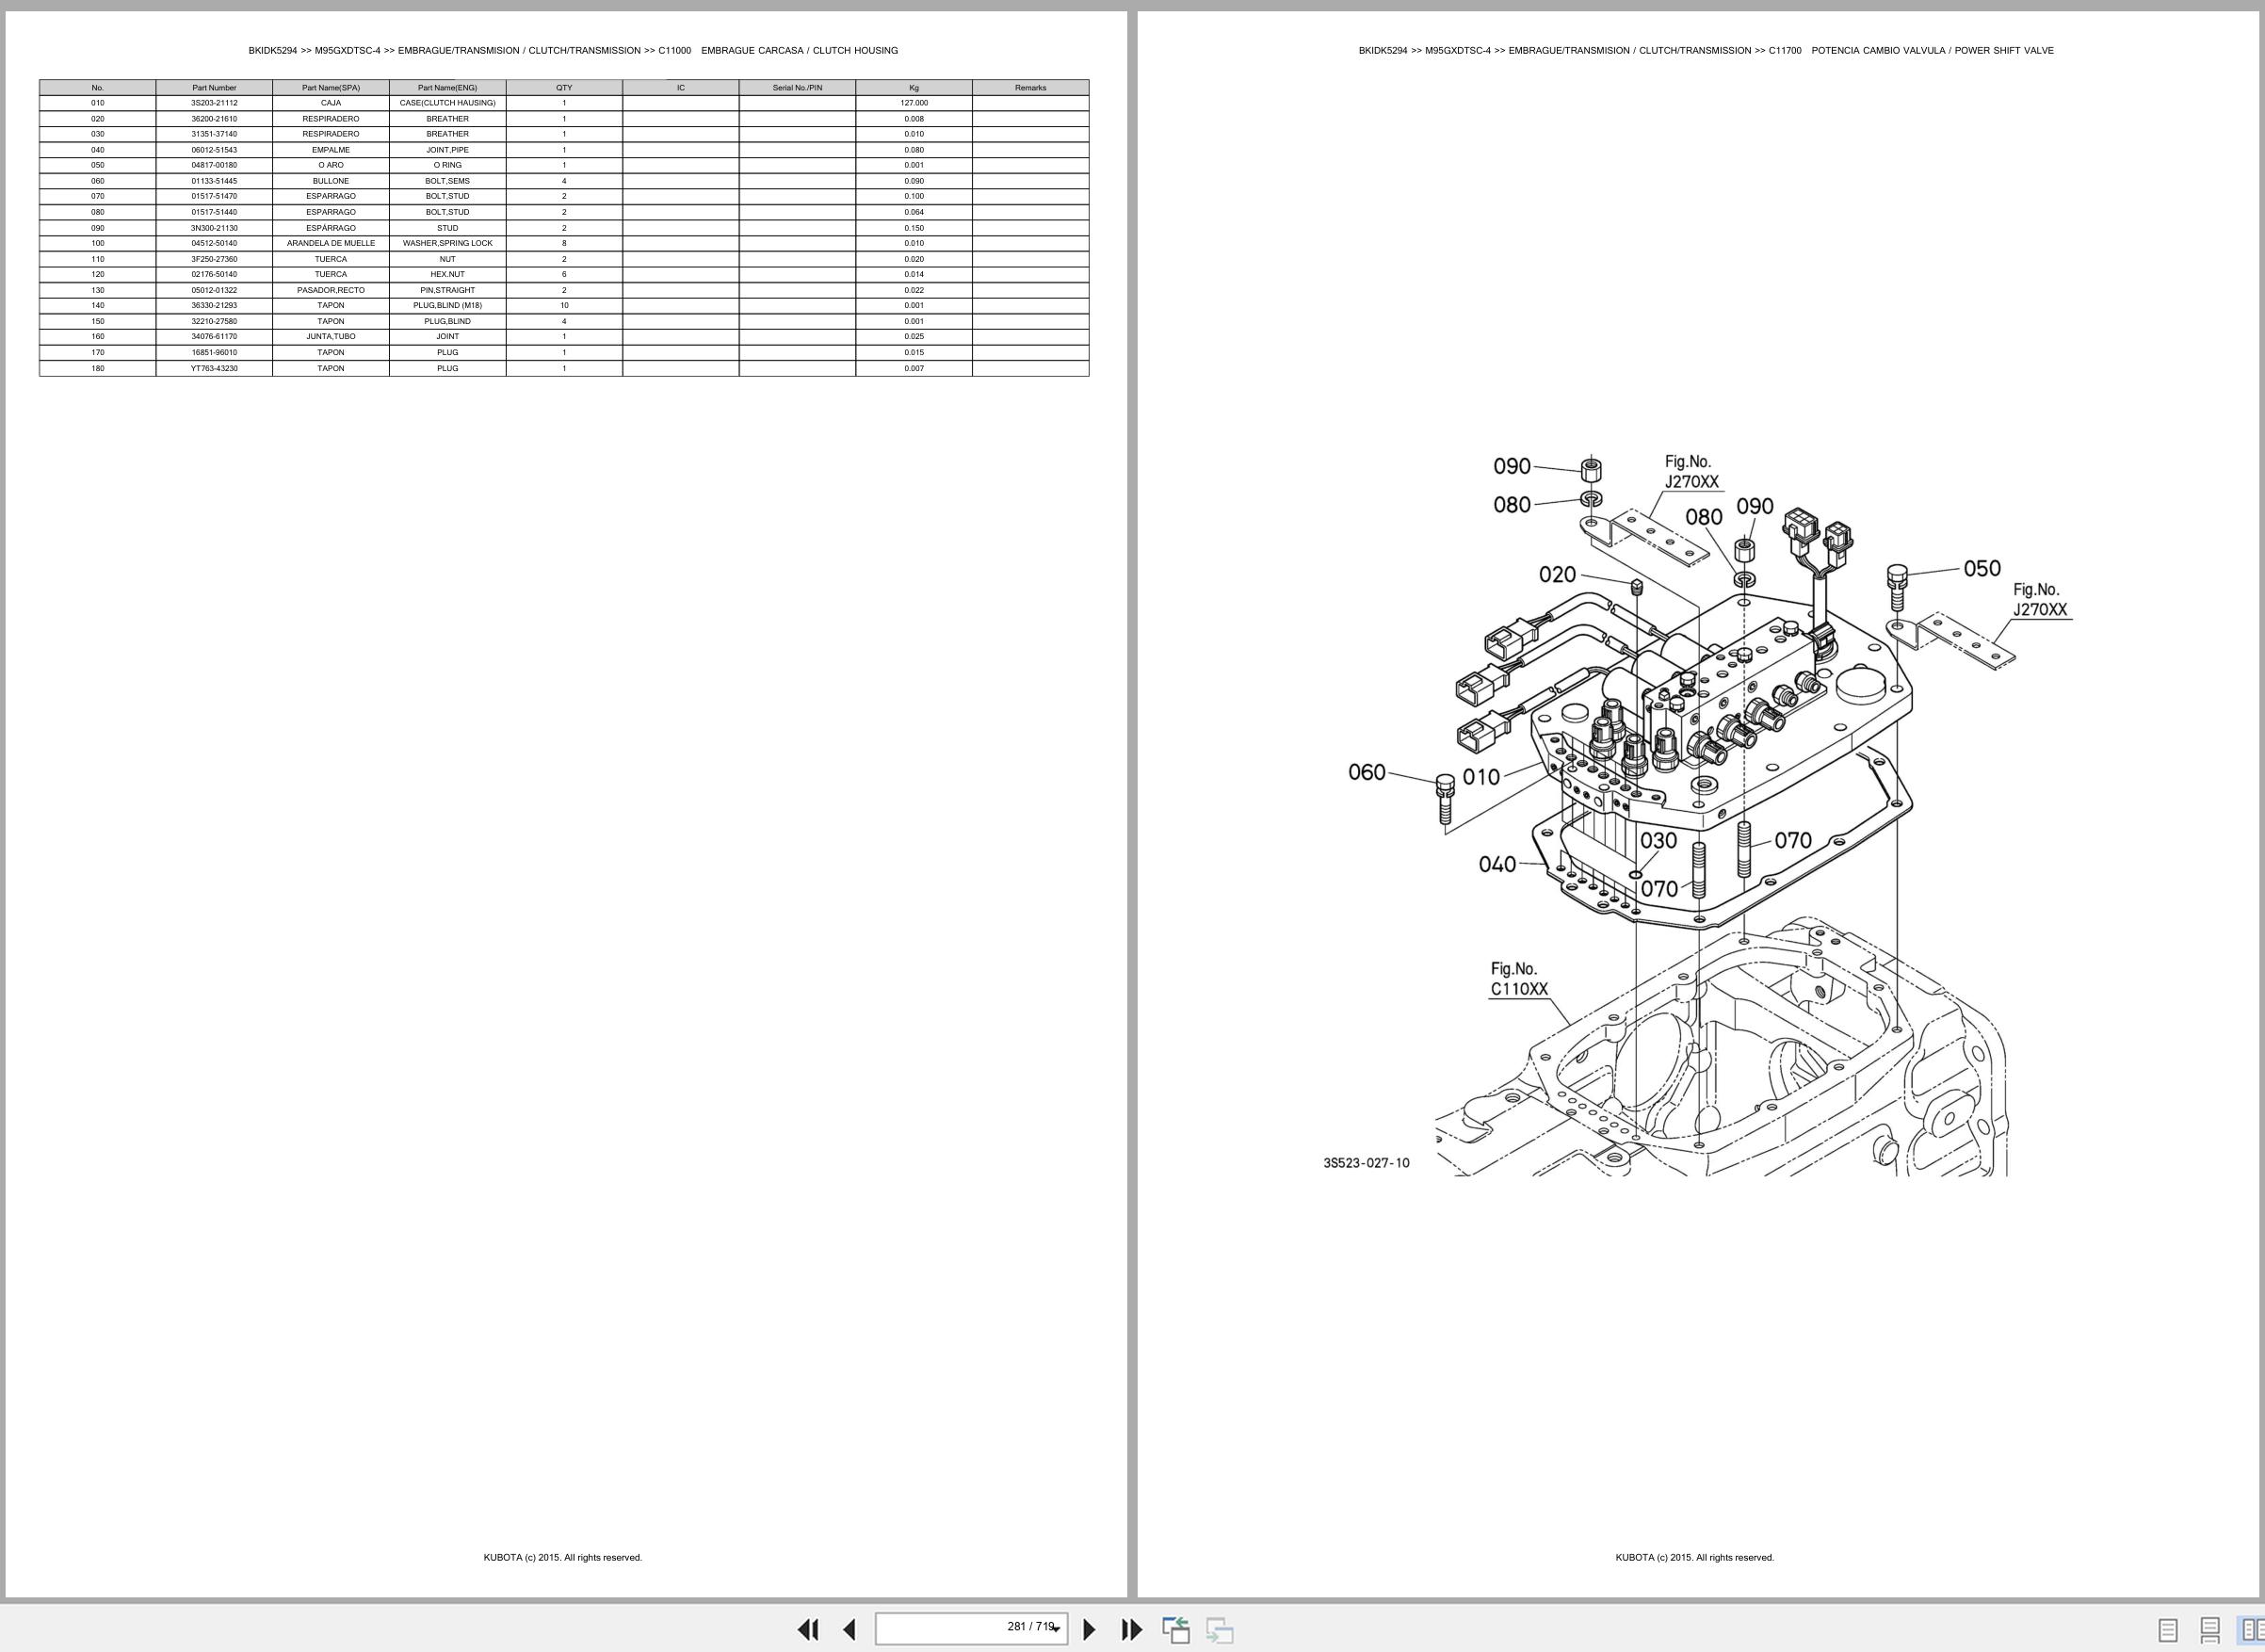This screenshot has height=1652, width=2265.
Task: Open the page number dropdown arrow
Action: tap(1055, 1630)
